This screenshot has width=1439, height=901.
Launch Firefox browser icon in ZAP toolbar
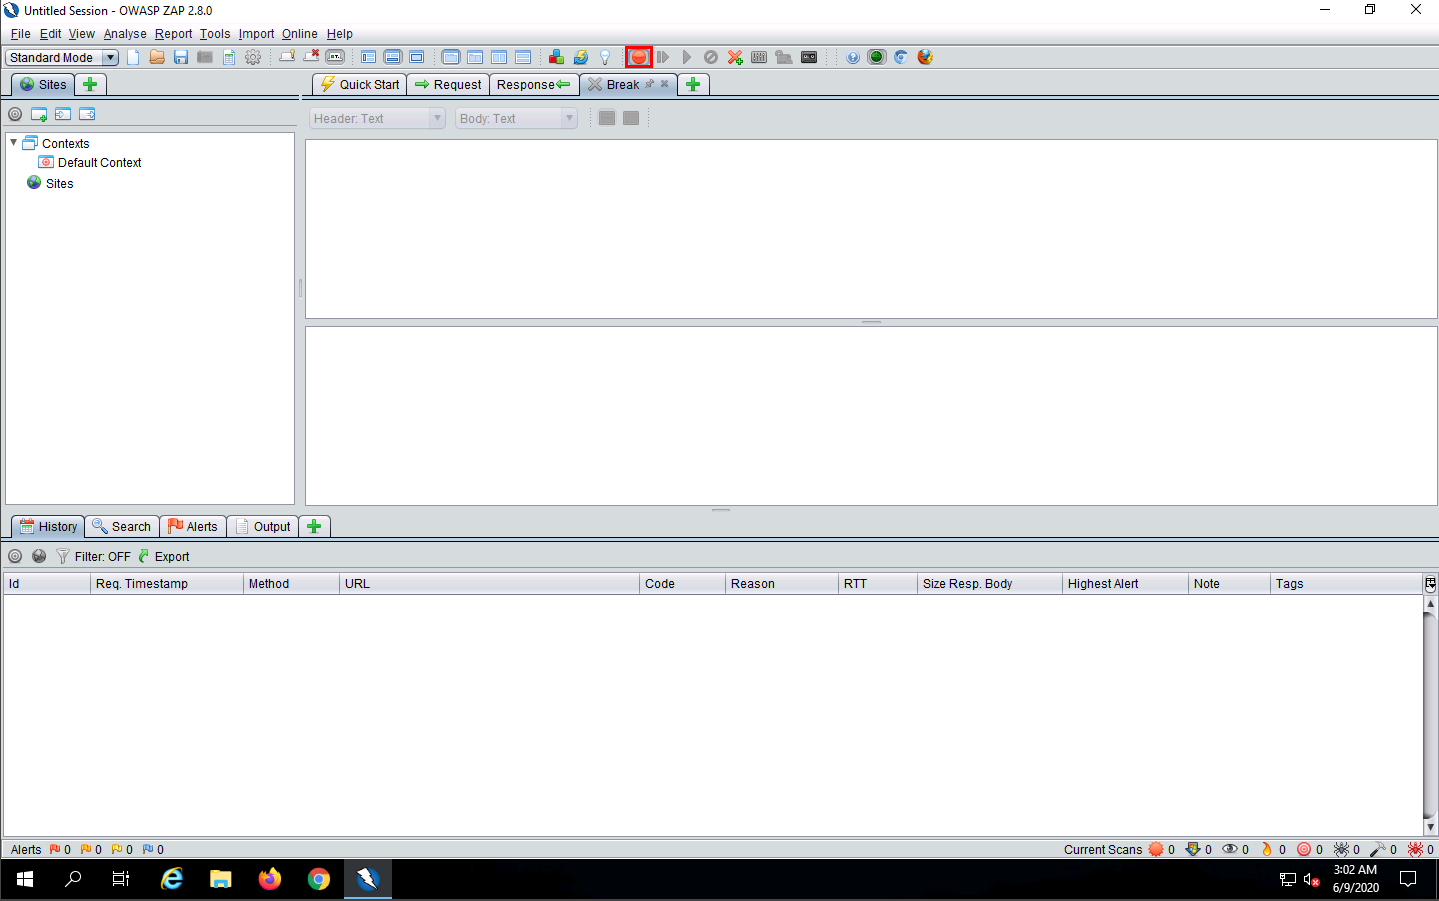[x=925, y=57]
